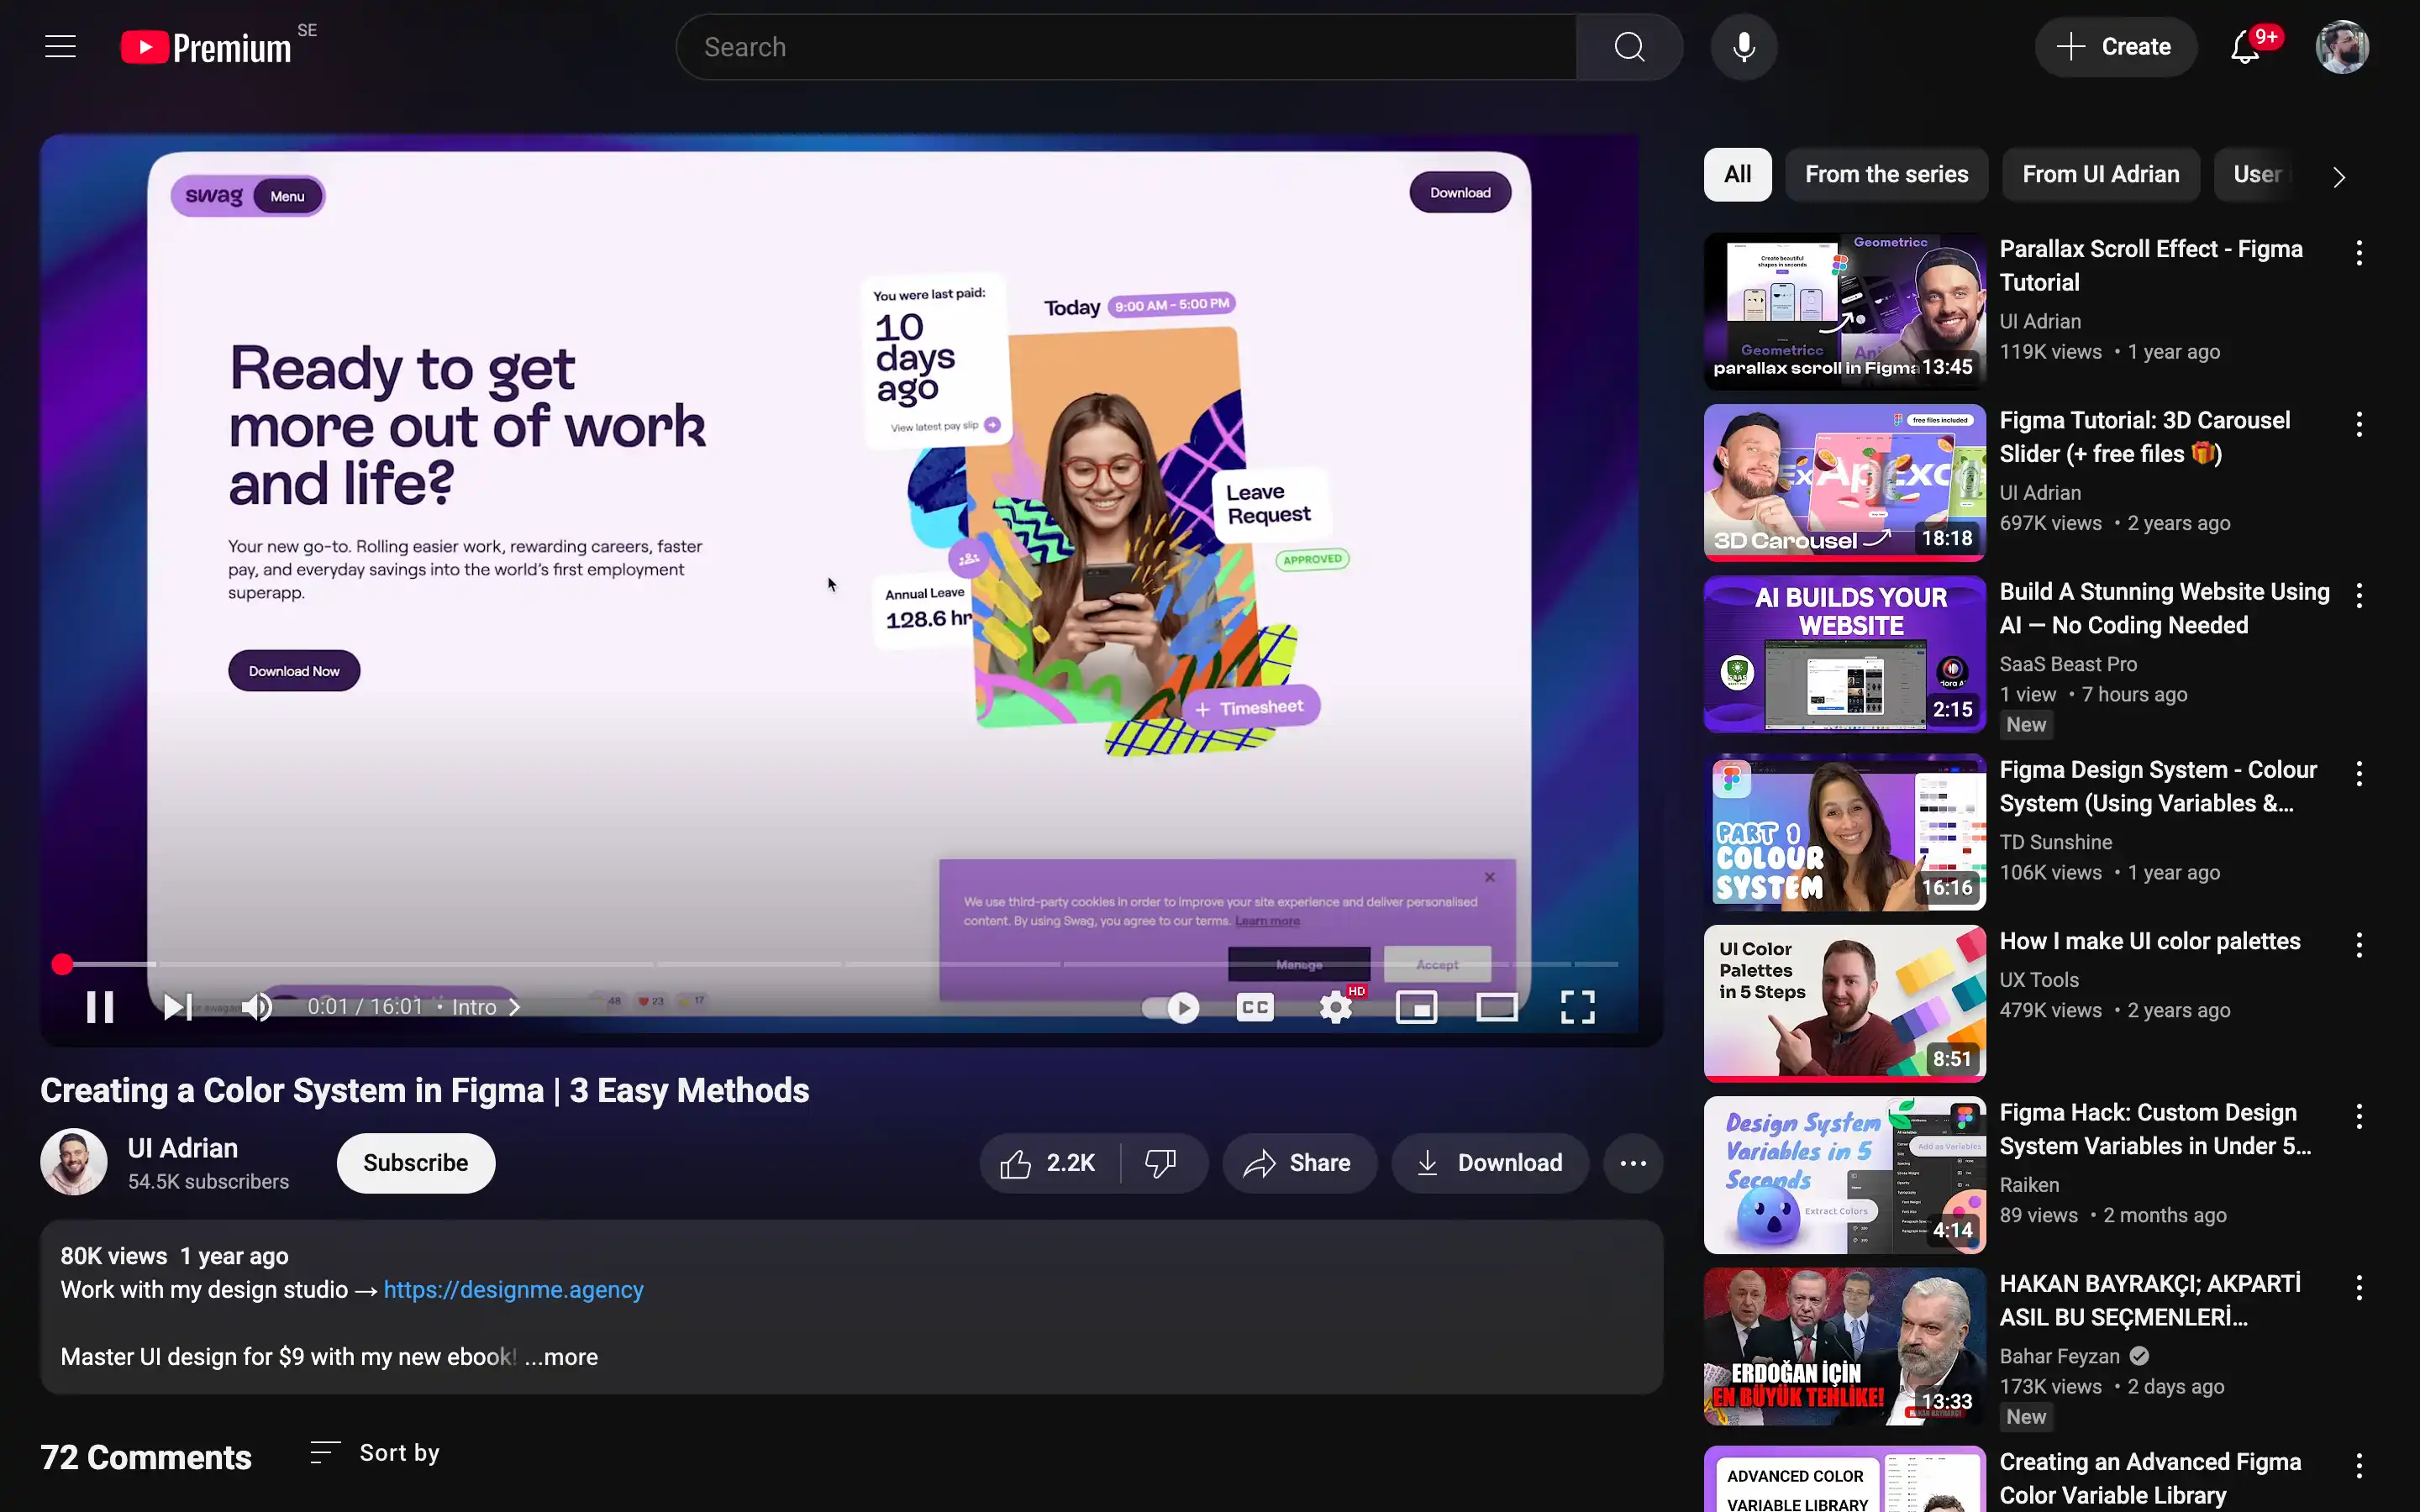Open How I make UI color palettes title

click(x=2150, y=941)
